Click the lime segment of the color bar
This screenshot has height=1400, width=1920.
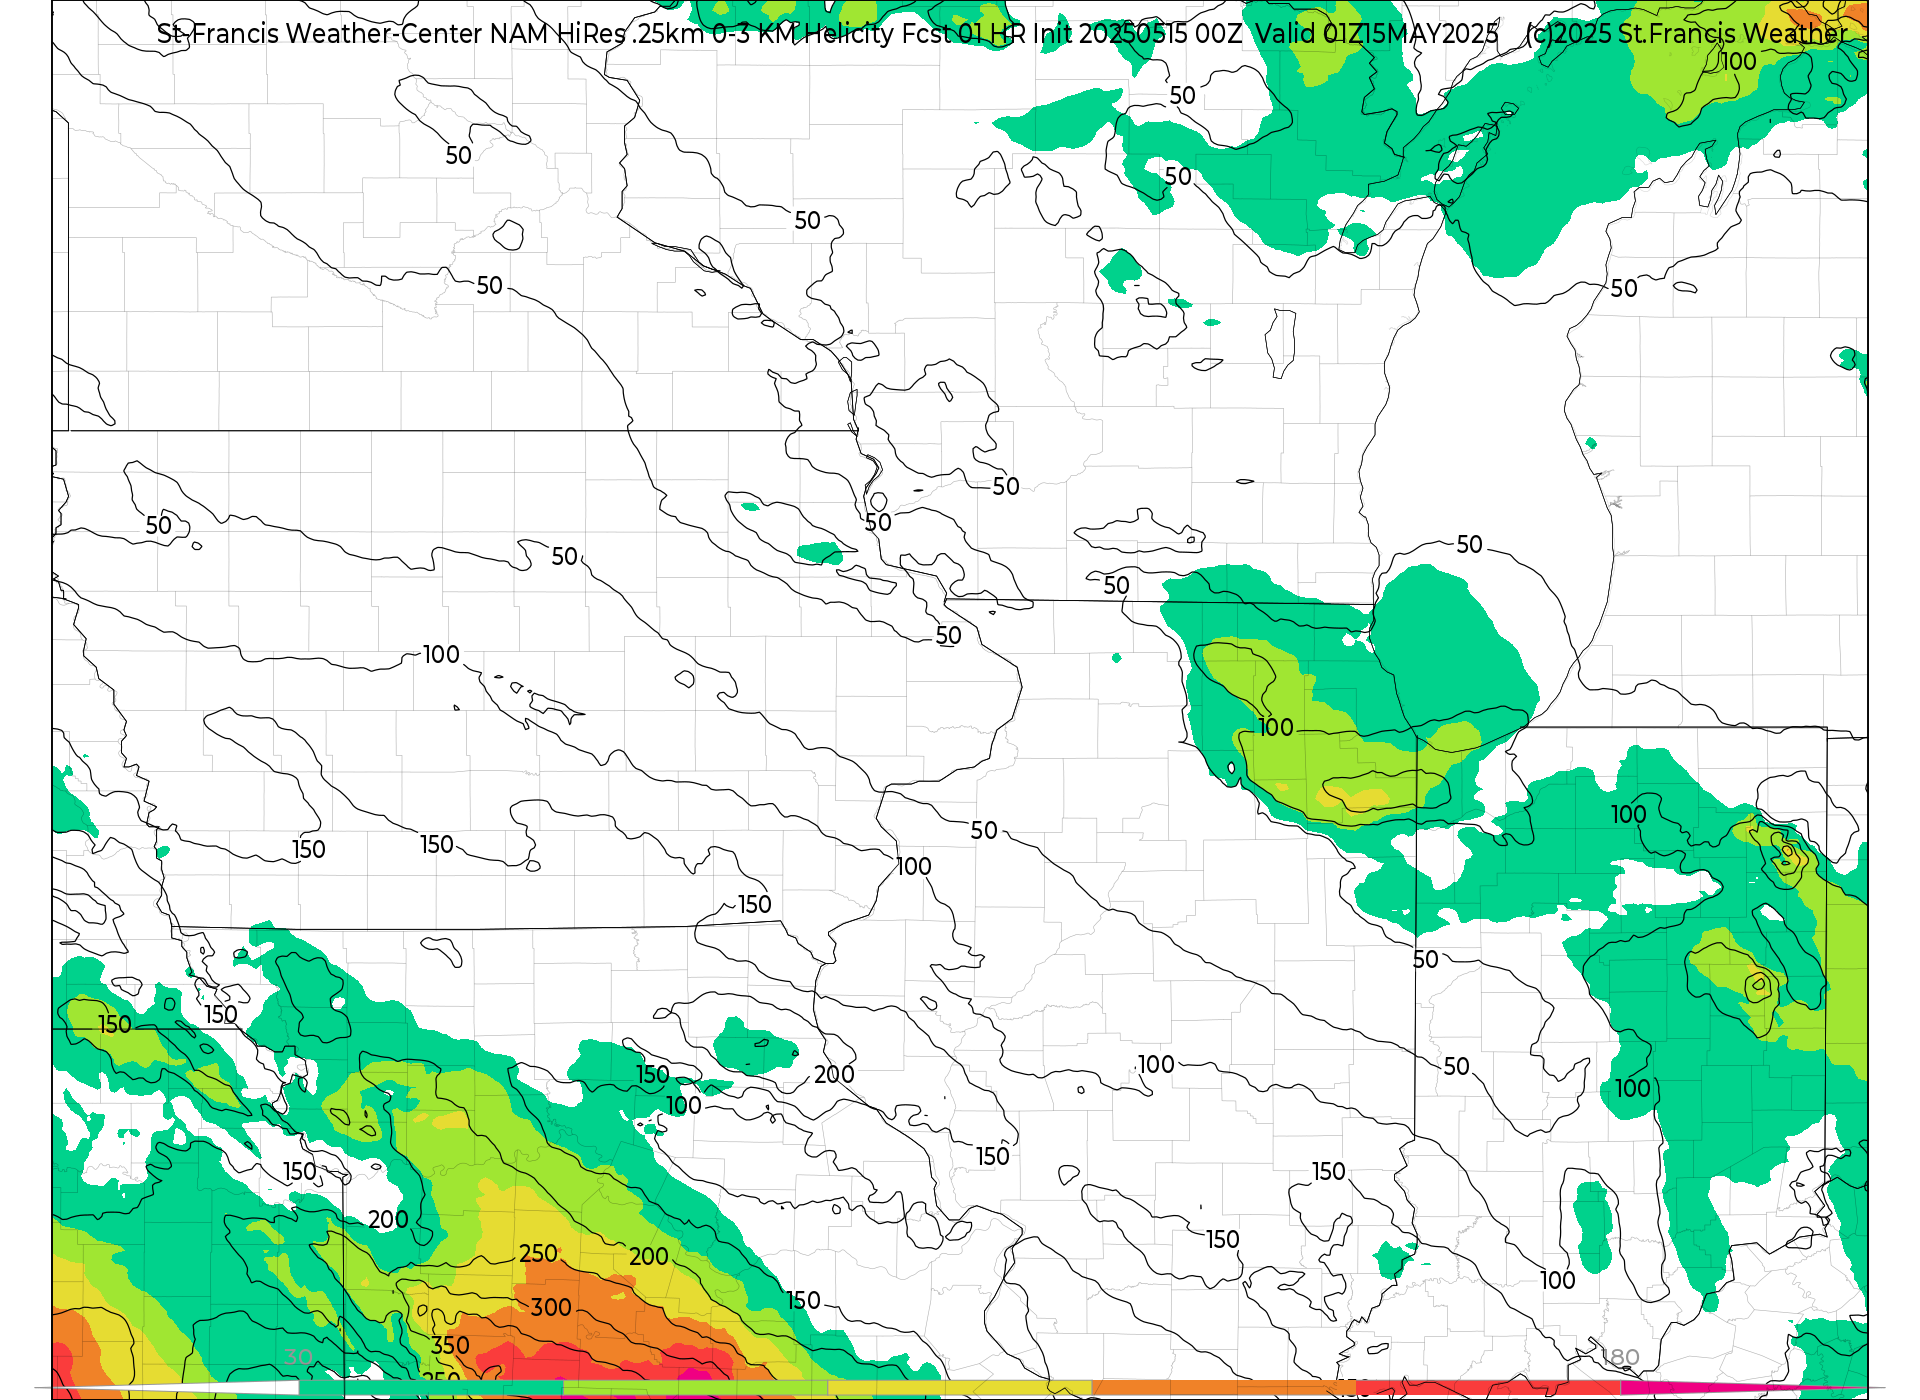(x=696, y=1388)
